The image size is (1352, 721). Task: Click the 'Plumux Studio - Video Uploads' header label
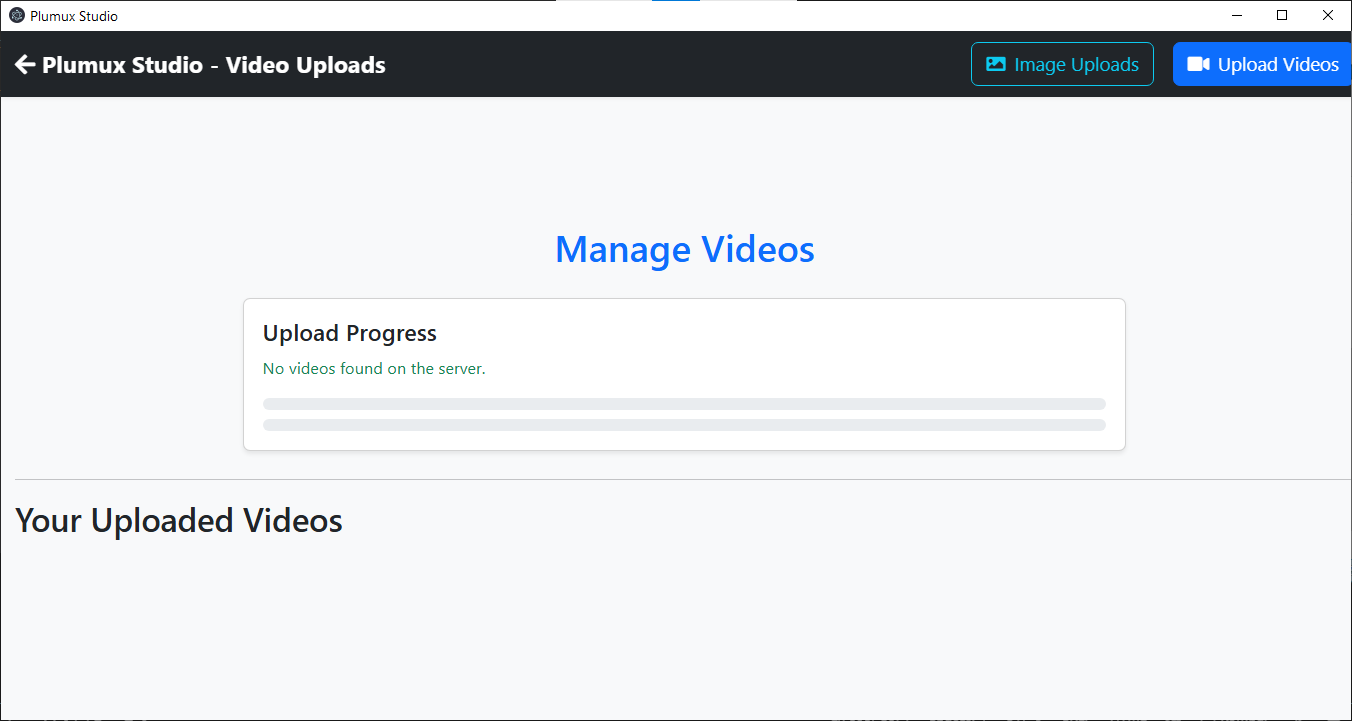pyautogui.click(x=212, y=64)
